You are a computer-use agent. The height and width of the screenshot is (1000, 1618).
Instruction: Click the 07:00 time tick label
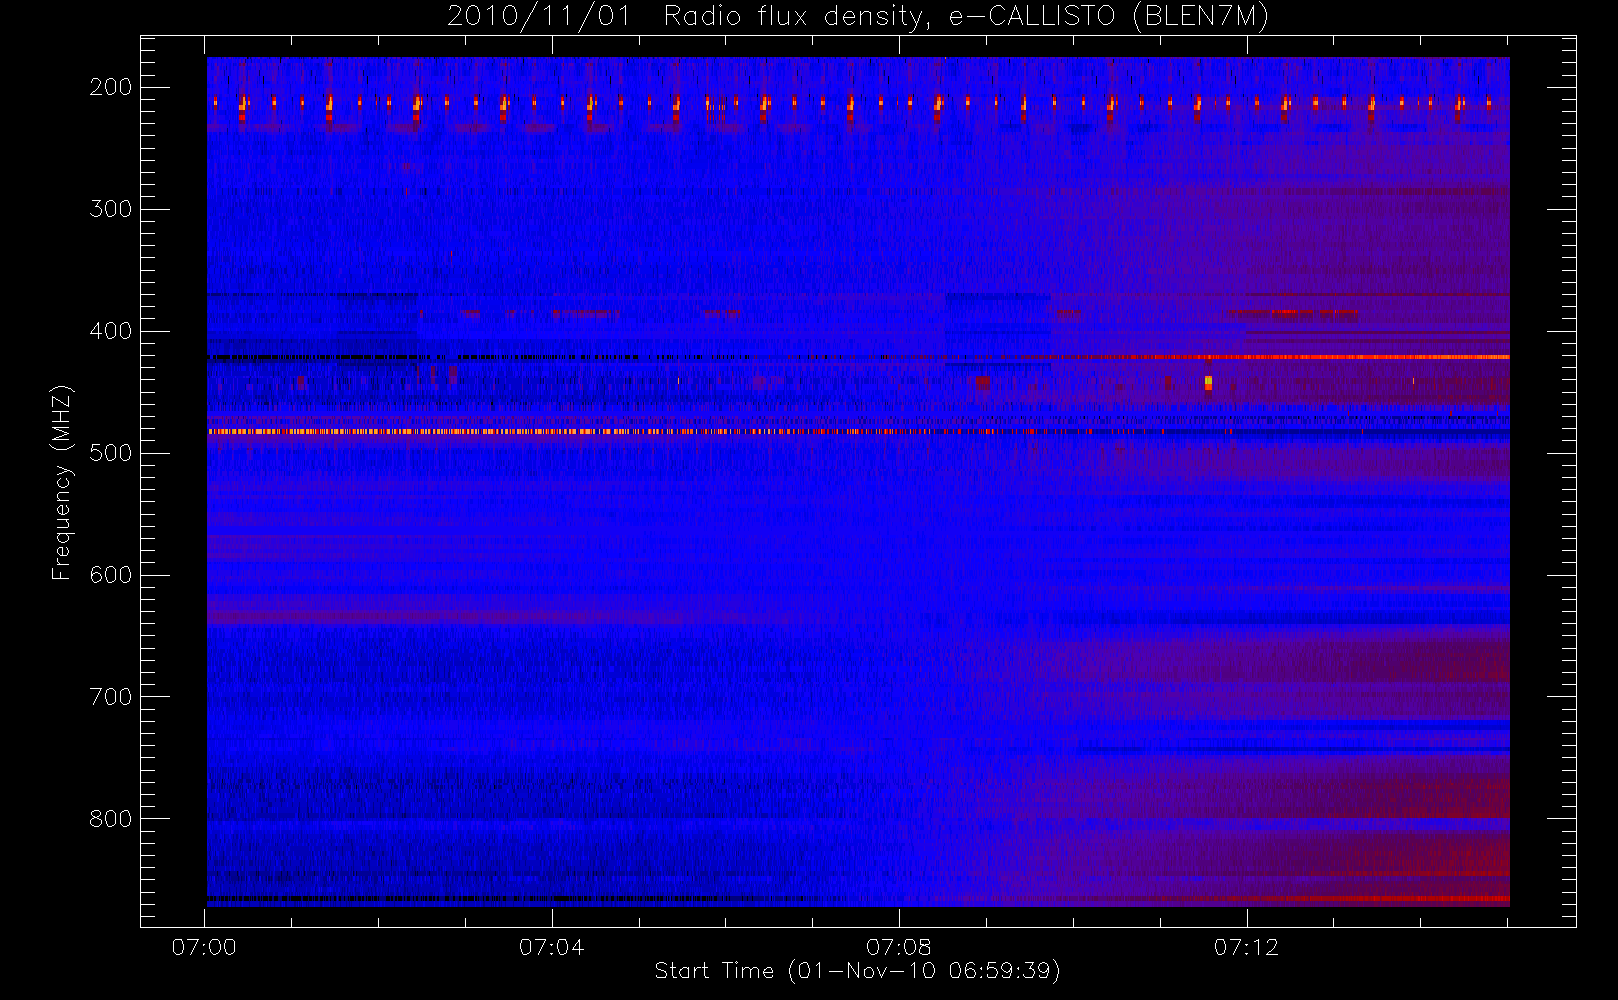[204, 947]
